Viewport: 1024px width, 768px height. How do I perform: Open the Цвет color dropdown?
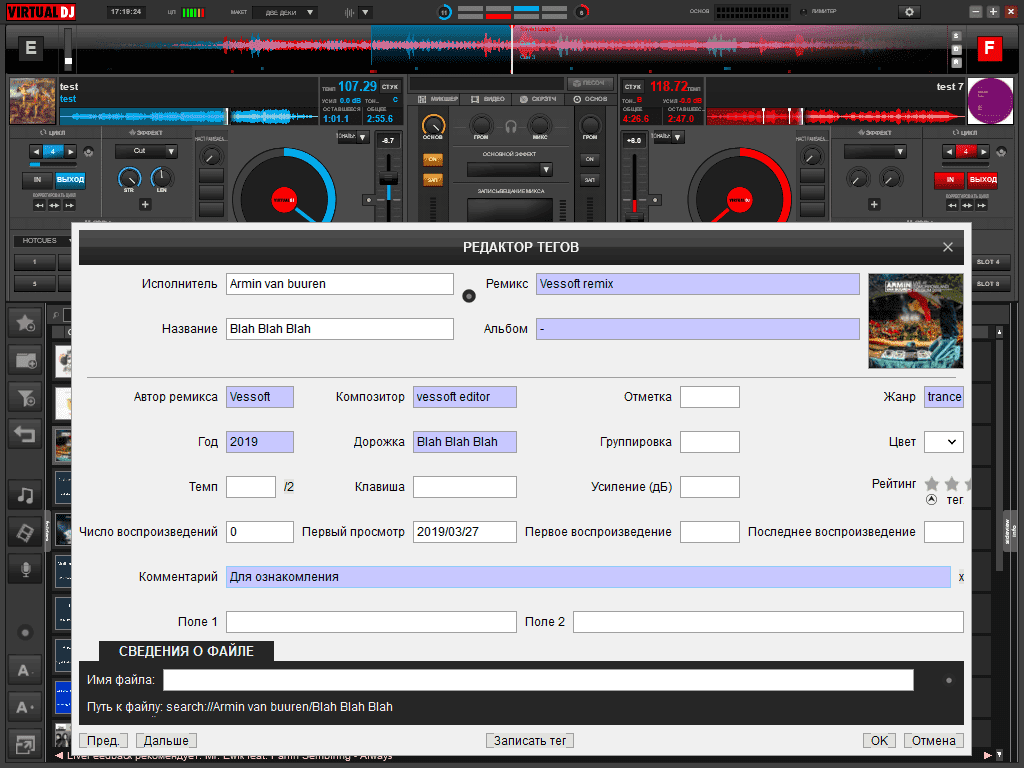pyautogui.click(x=944, y=442)
